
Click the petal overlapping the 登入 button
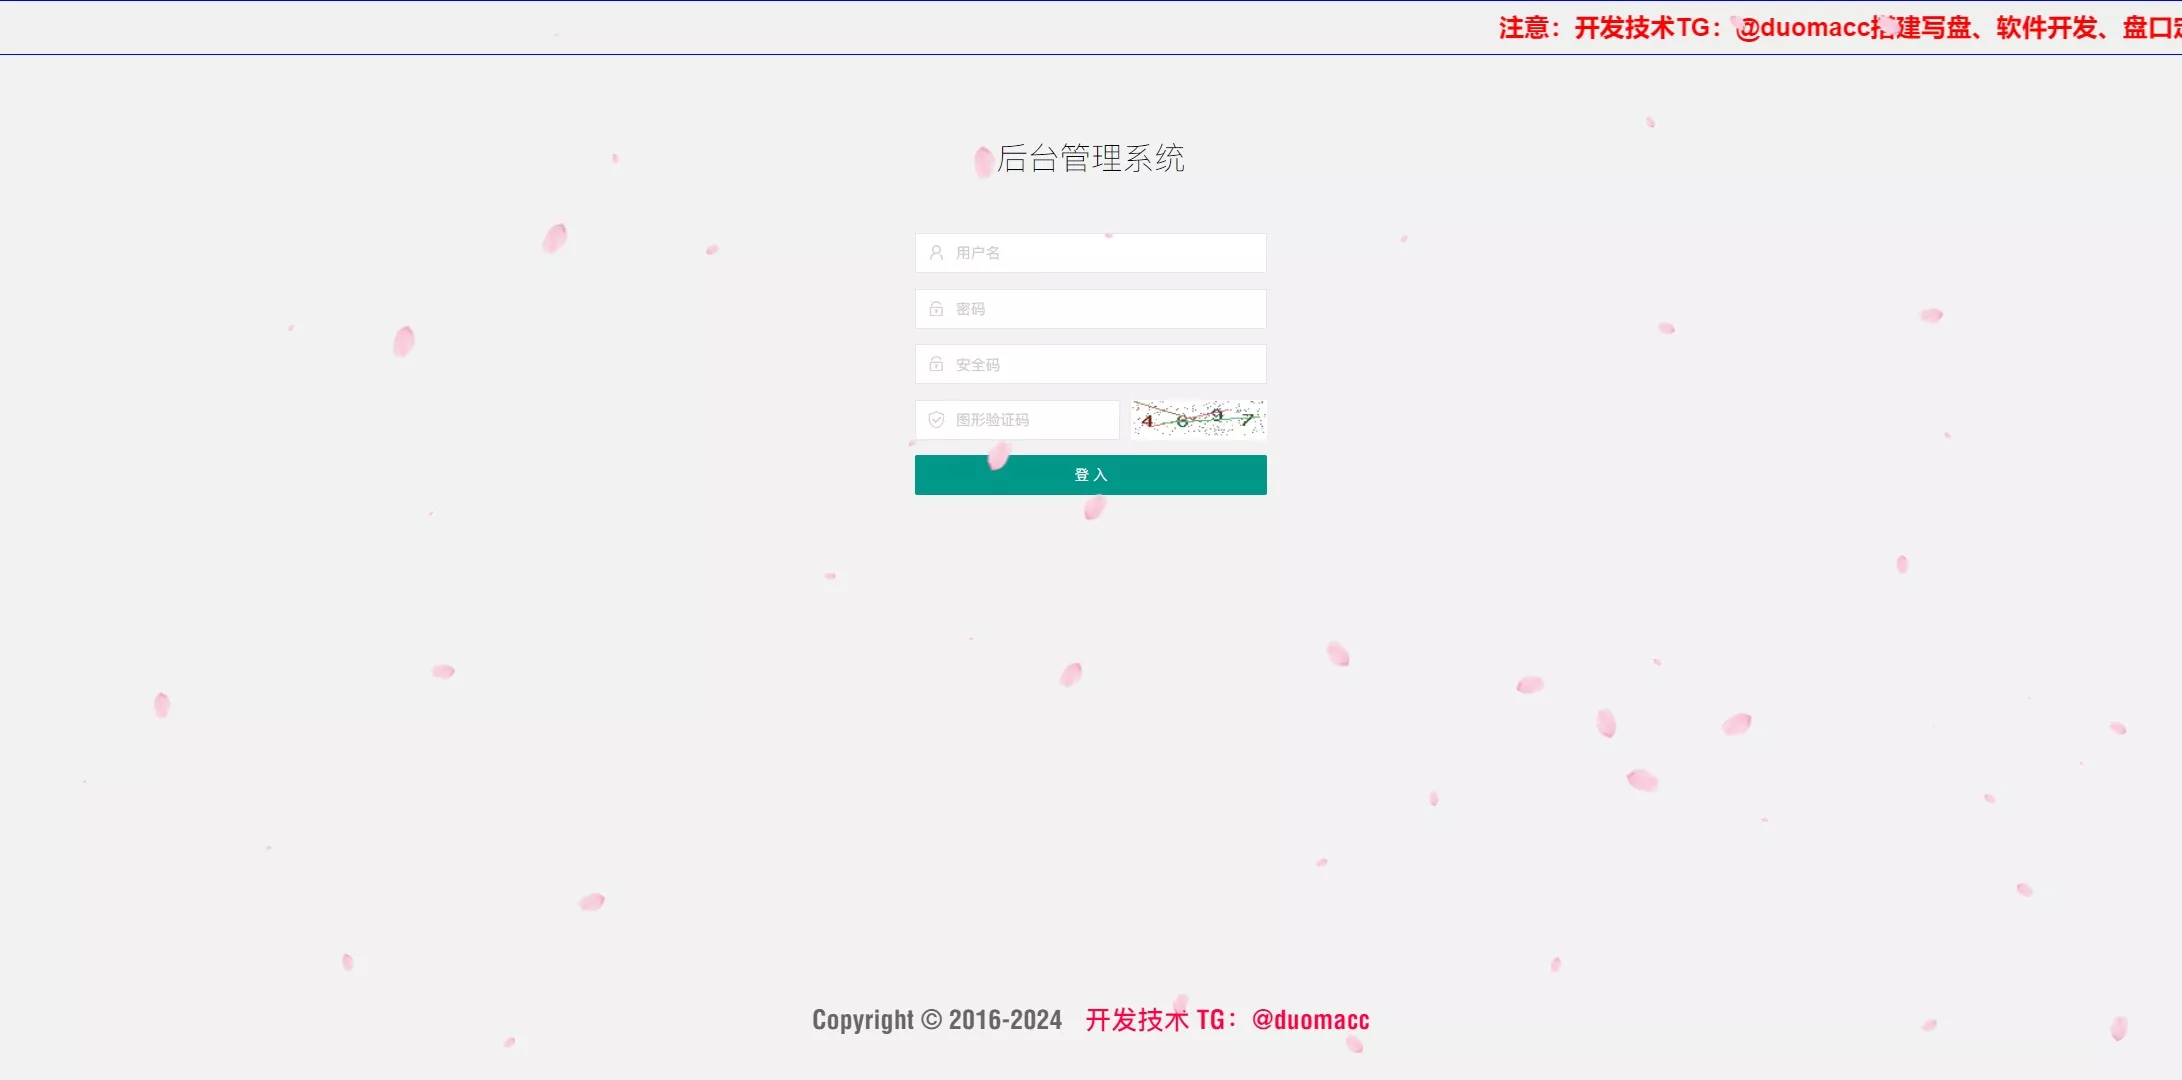(998, 457)
